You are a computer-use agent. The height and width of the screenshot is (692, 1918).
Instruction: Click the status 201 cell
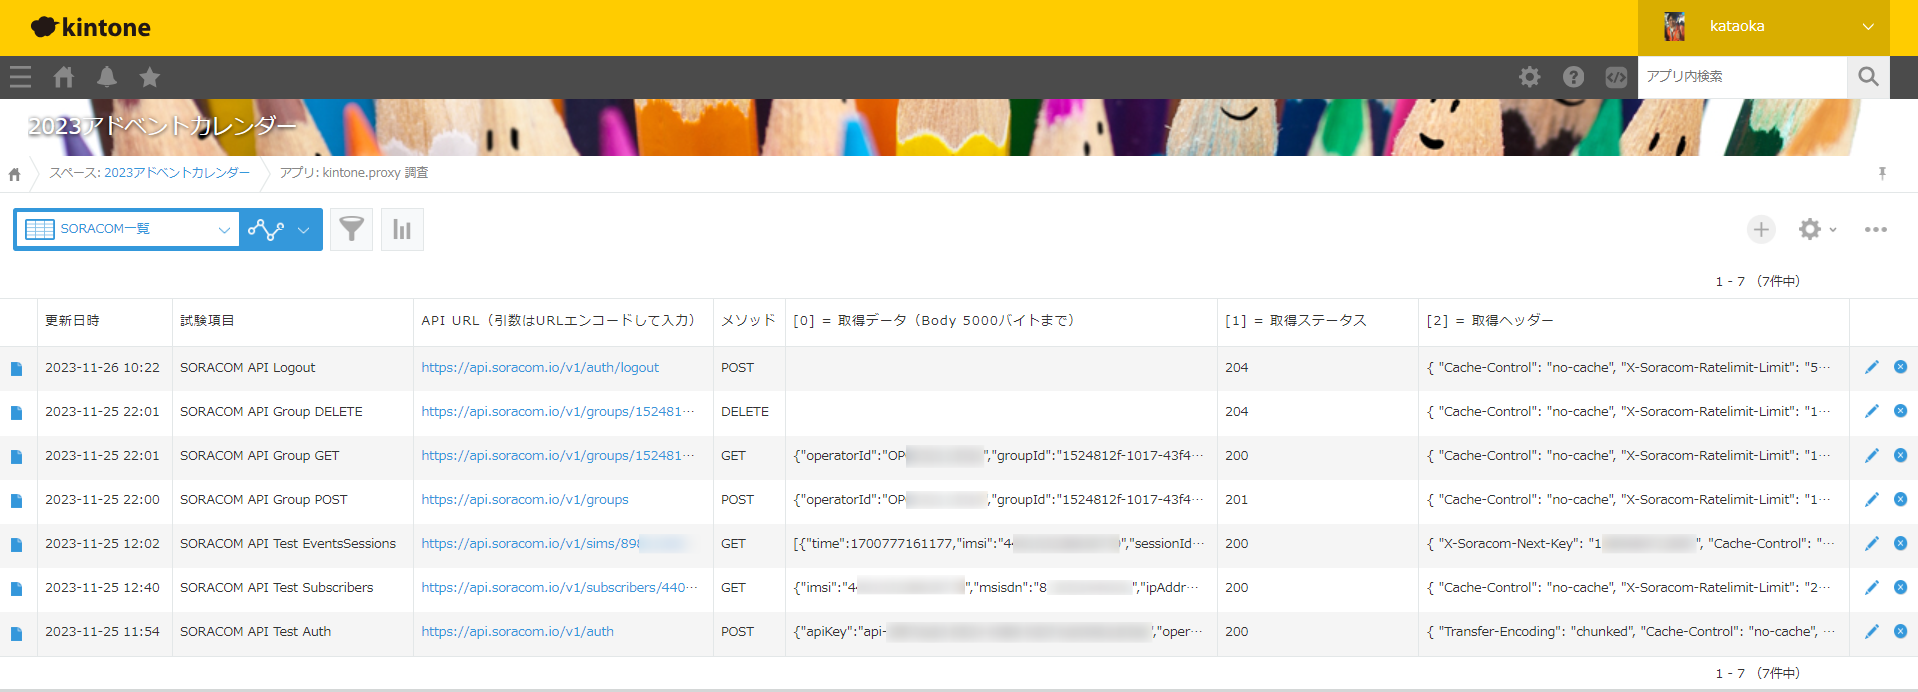pyautogui.click(x=1317, y=500)
